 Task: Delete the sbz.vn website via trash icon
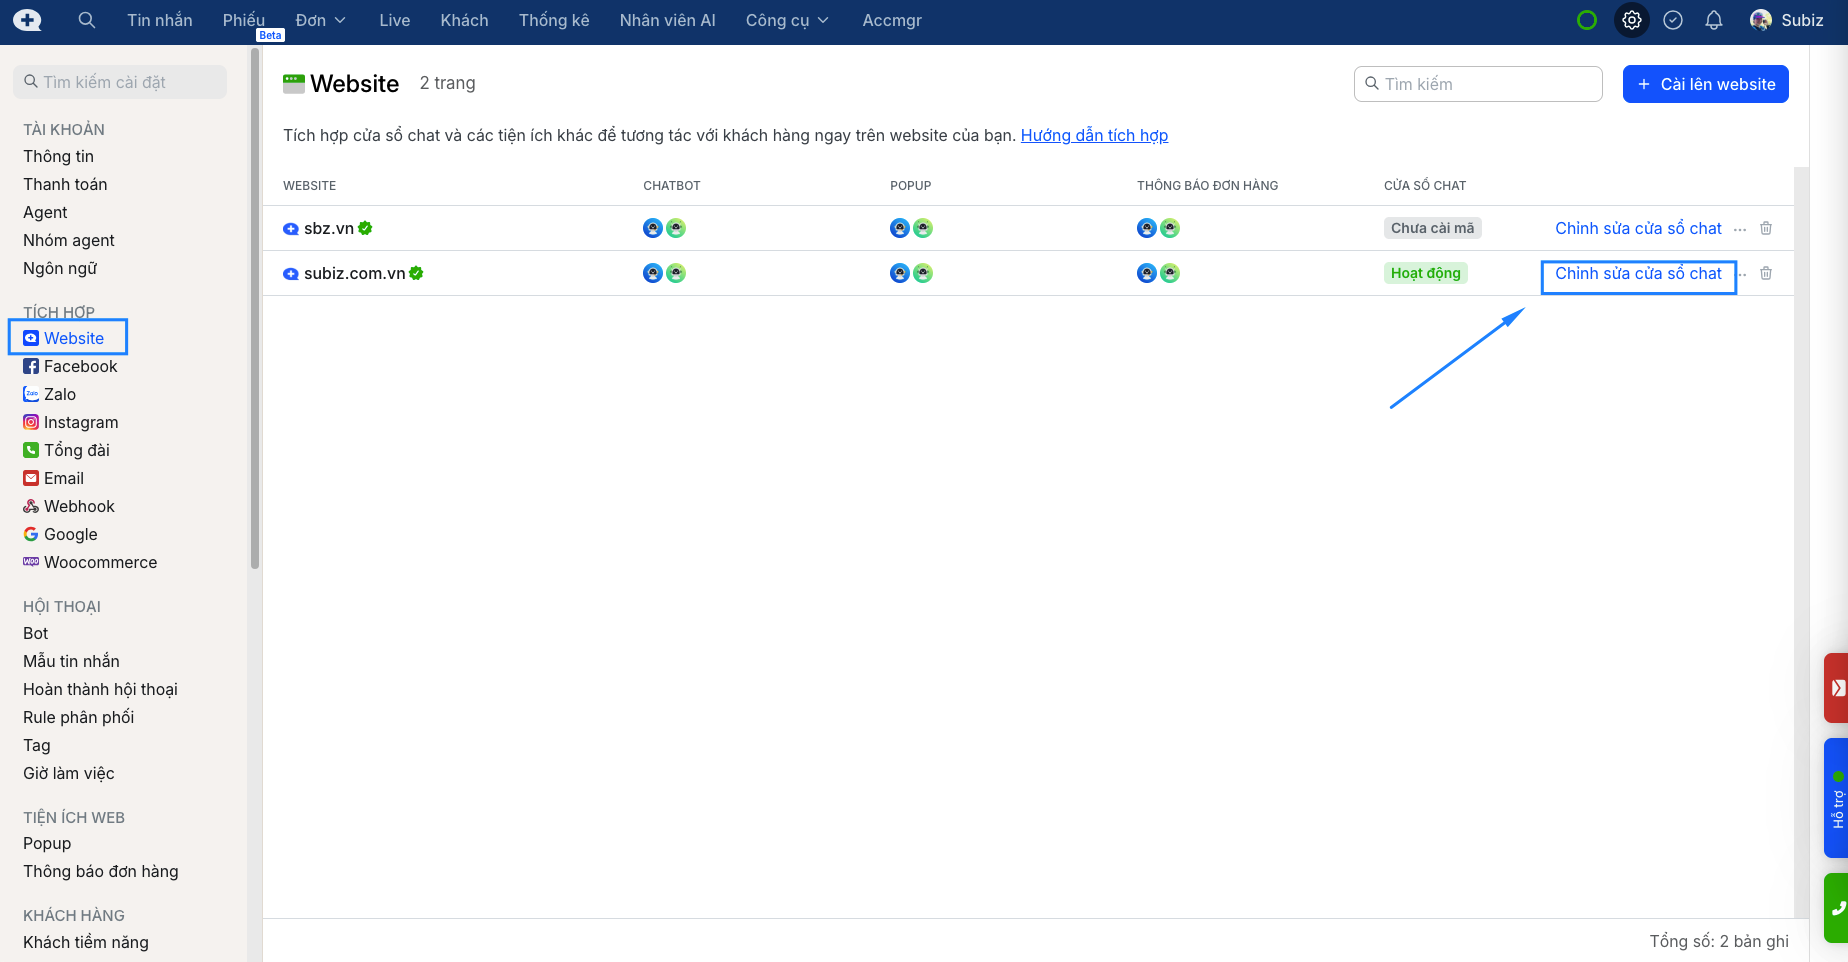pos(1766,228)
